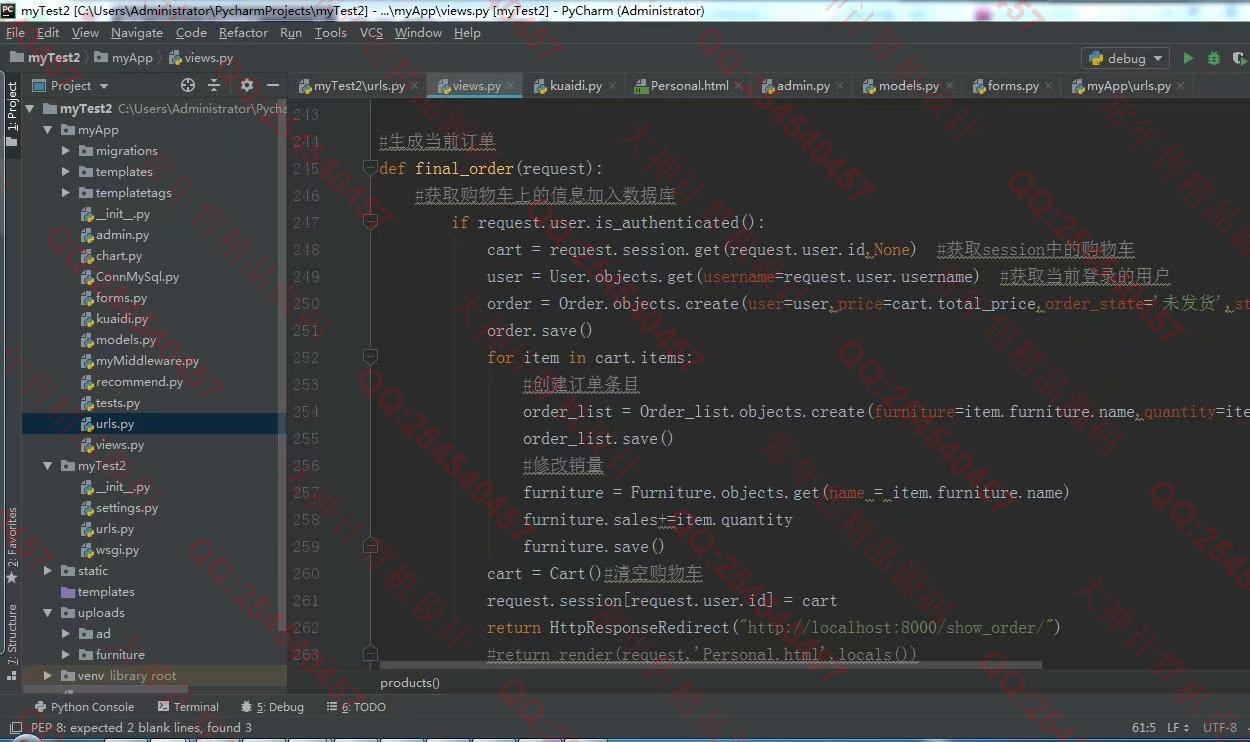1250x742 pixels.
Task: Close the kuaidi.py editor tab
Action: pos(611,86)
